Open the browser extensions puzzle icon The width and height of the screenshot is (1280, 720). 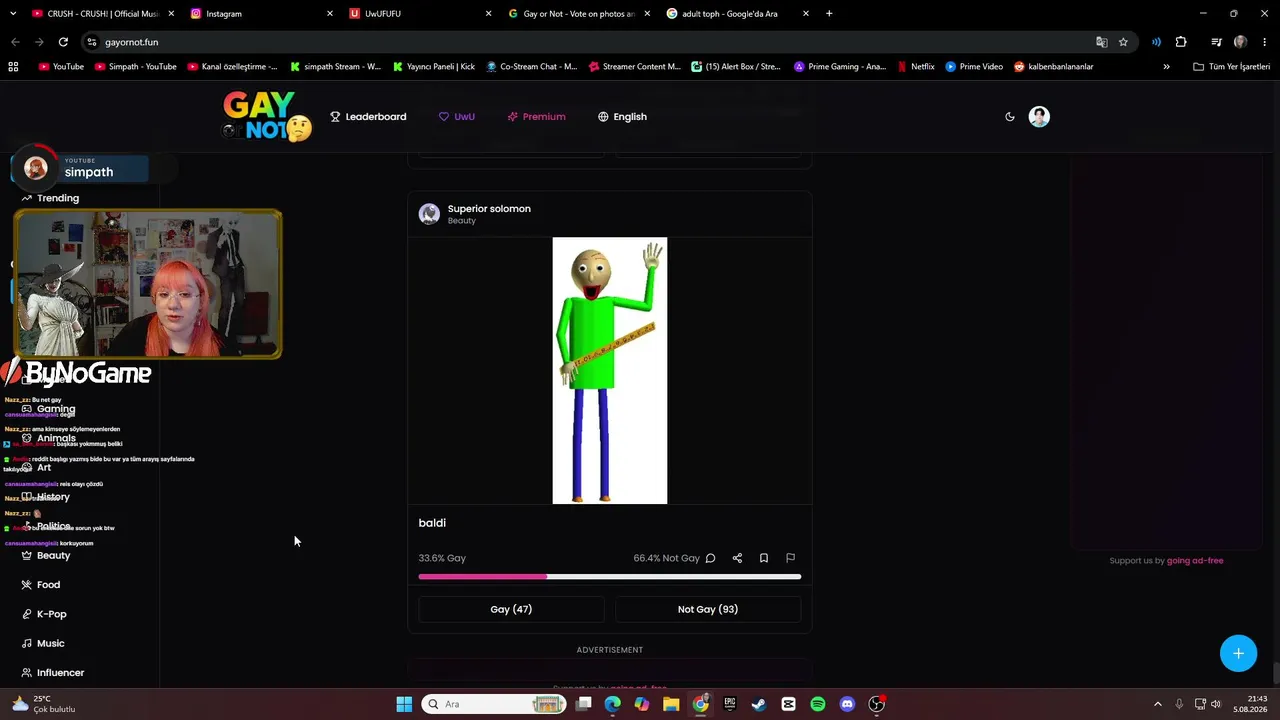(1181, 42)
